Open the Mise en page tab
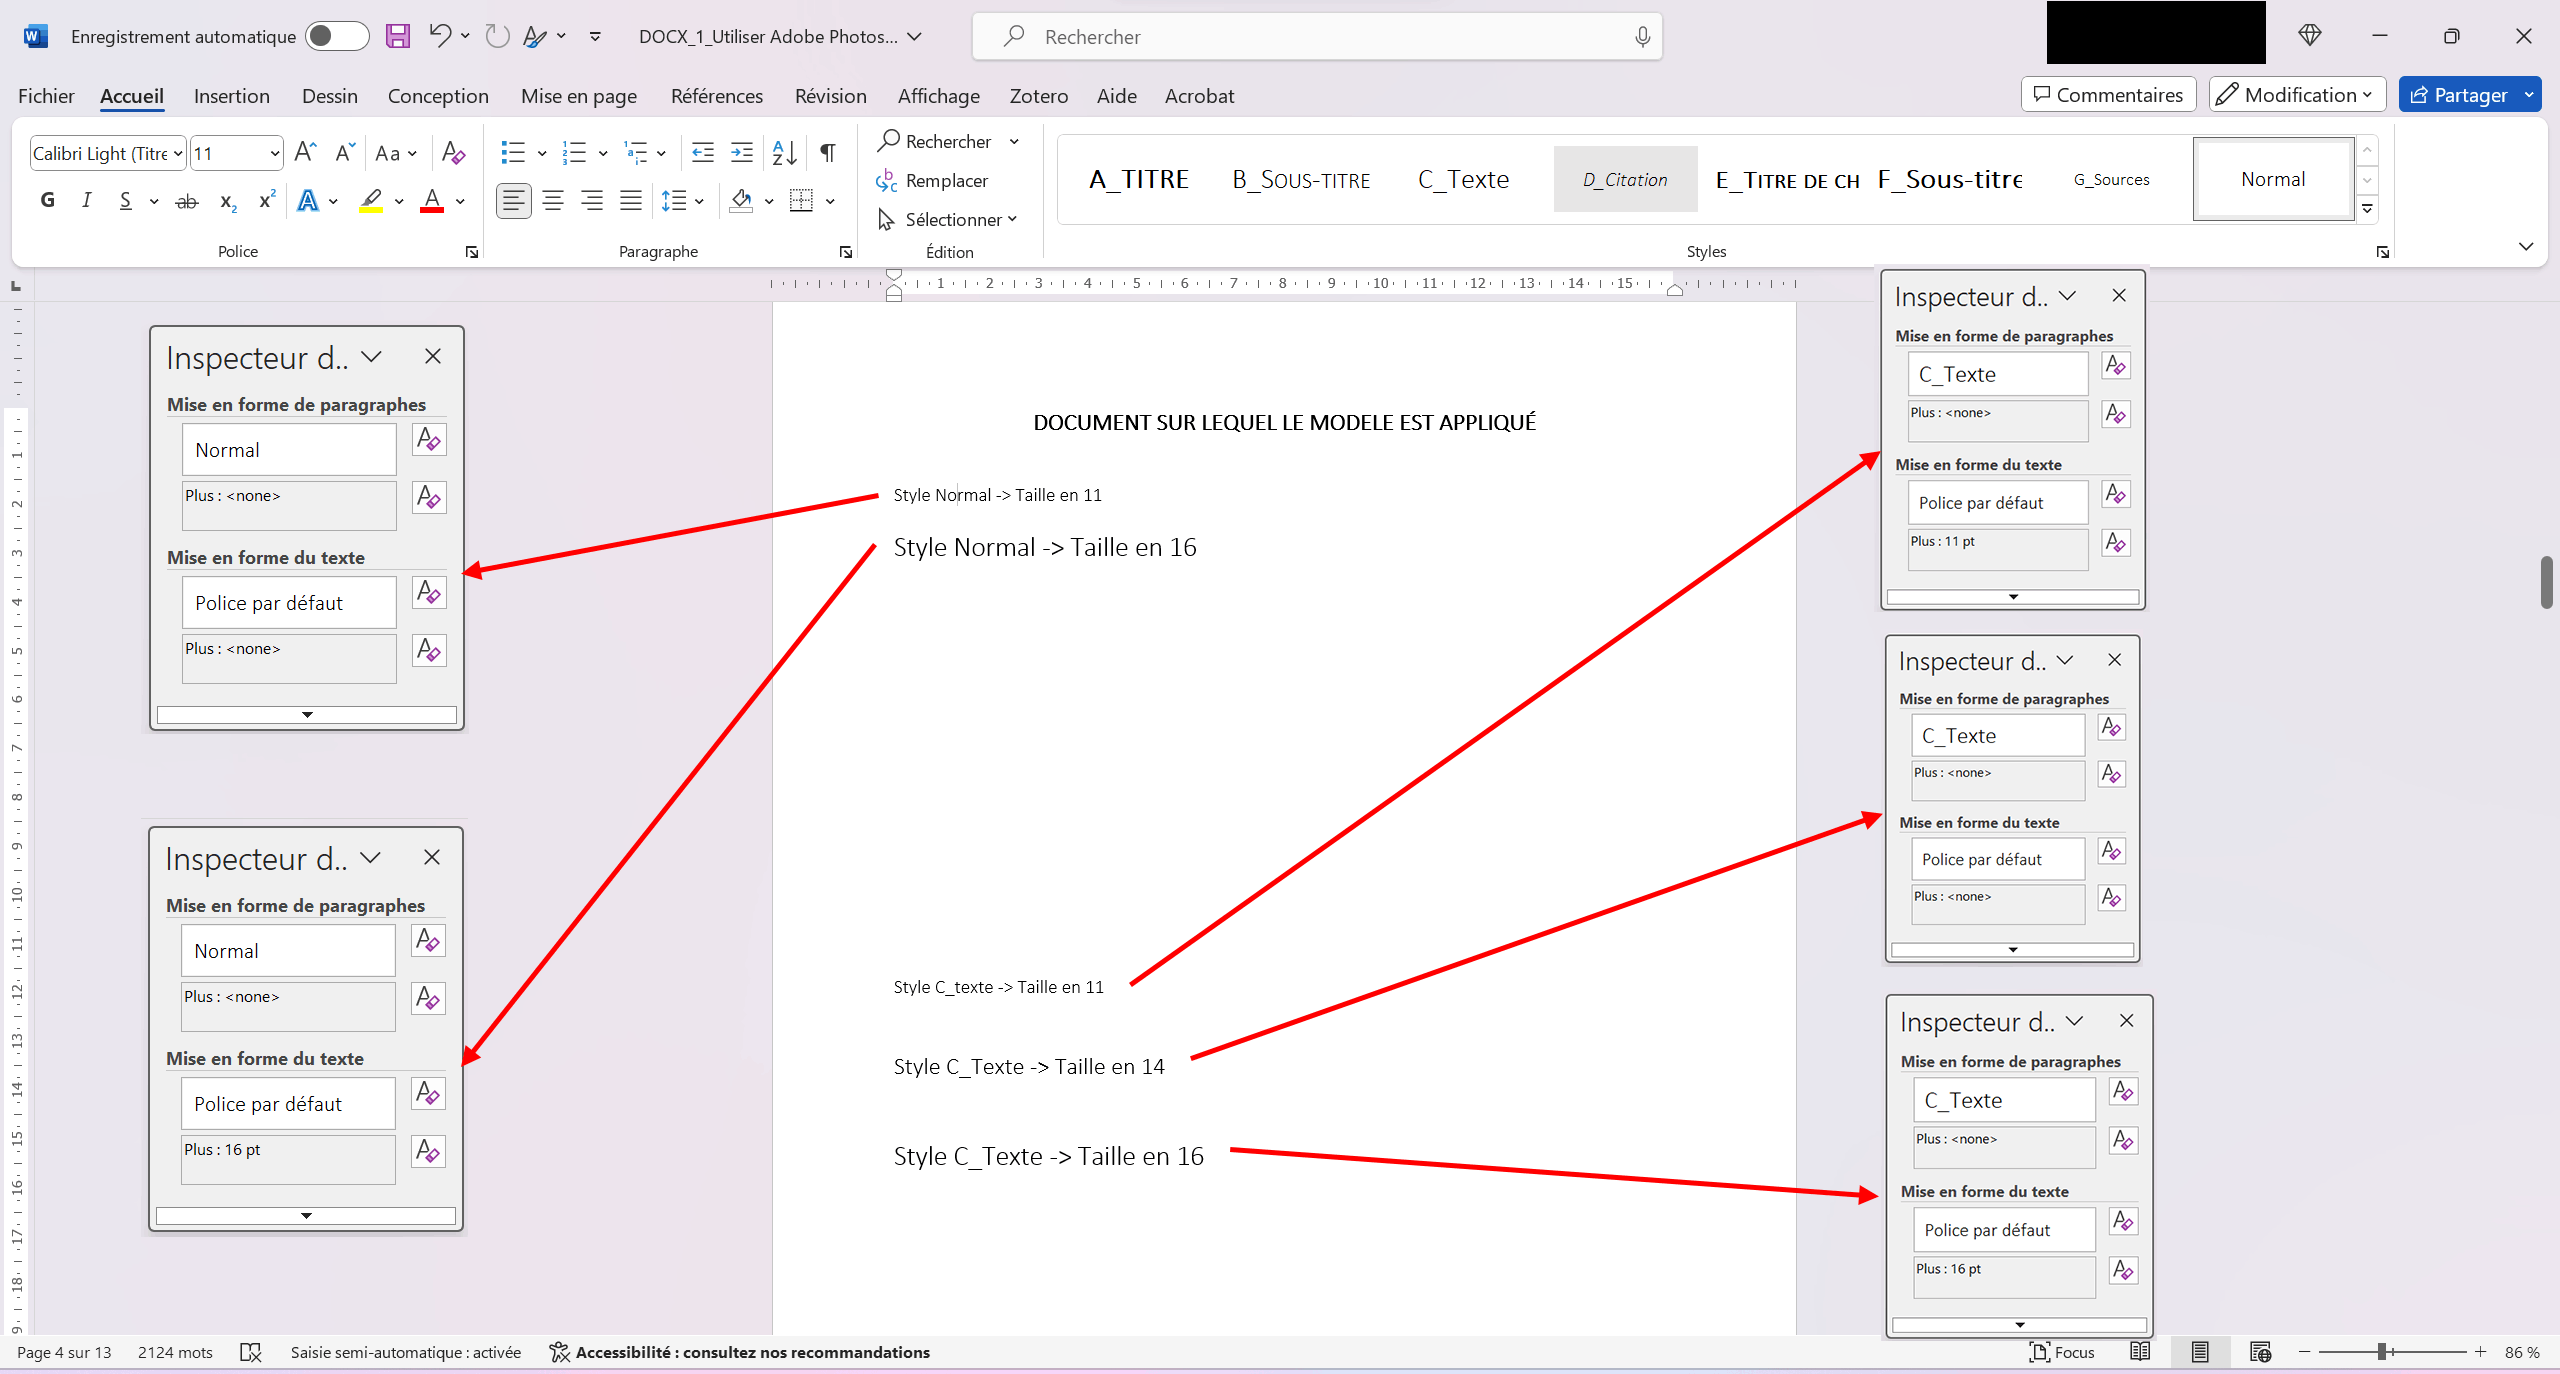2560x1374 pixels. pos(579,96)
